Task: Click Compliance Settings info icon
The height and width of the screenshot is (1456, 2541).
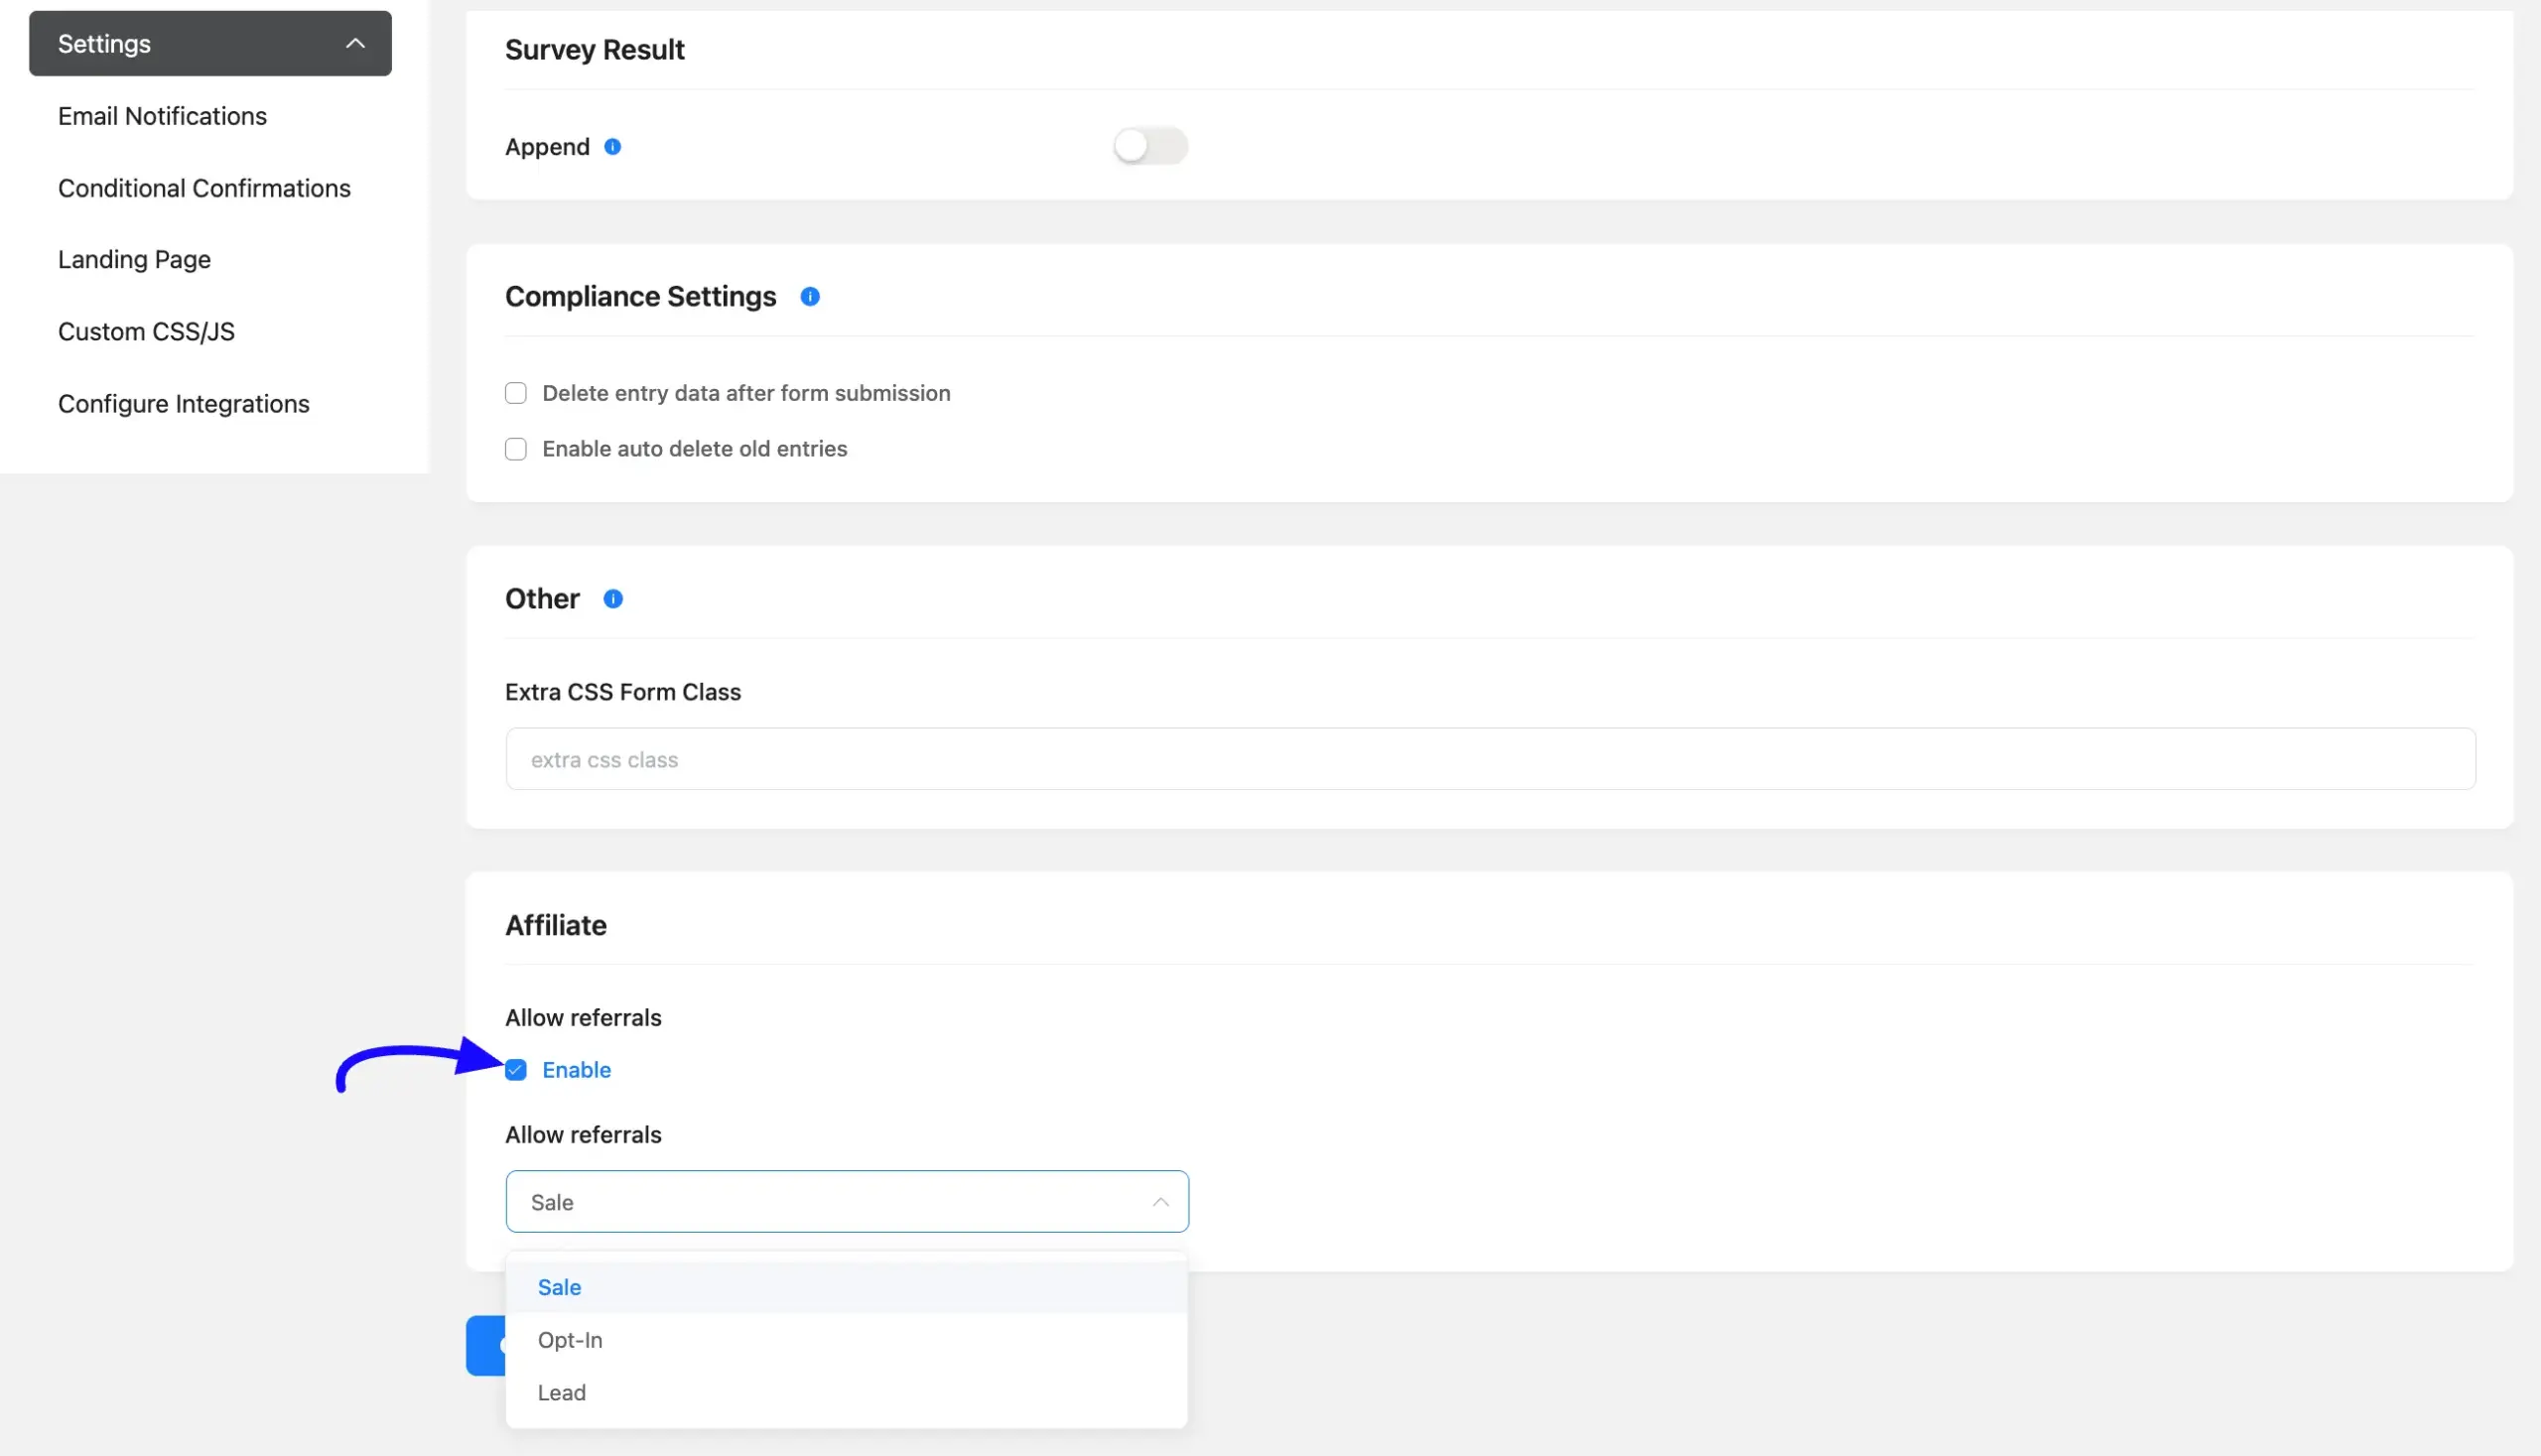Action: click(x=810, y=297)
